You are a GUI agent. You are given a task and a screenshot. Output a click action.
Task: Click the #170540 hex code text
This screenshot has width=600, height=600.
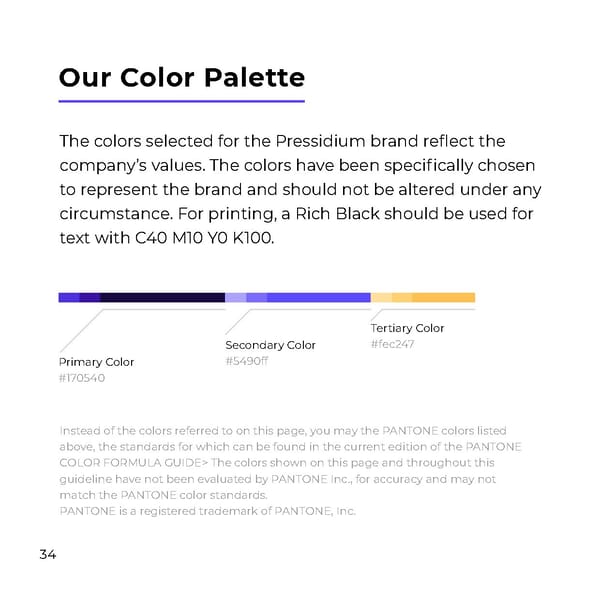(82, 378)
